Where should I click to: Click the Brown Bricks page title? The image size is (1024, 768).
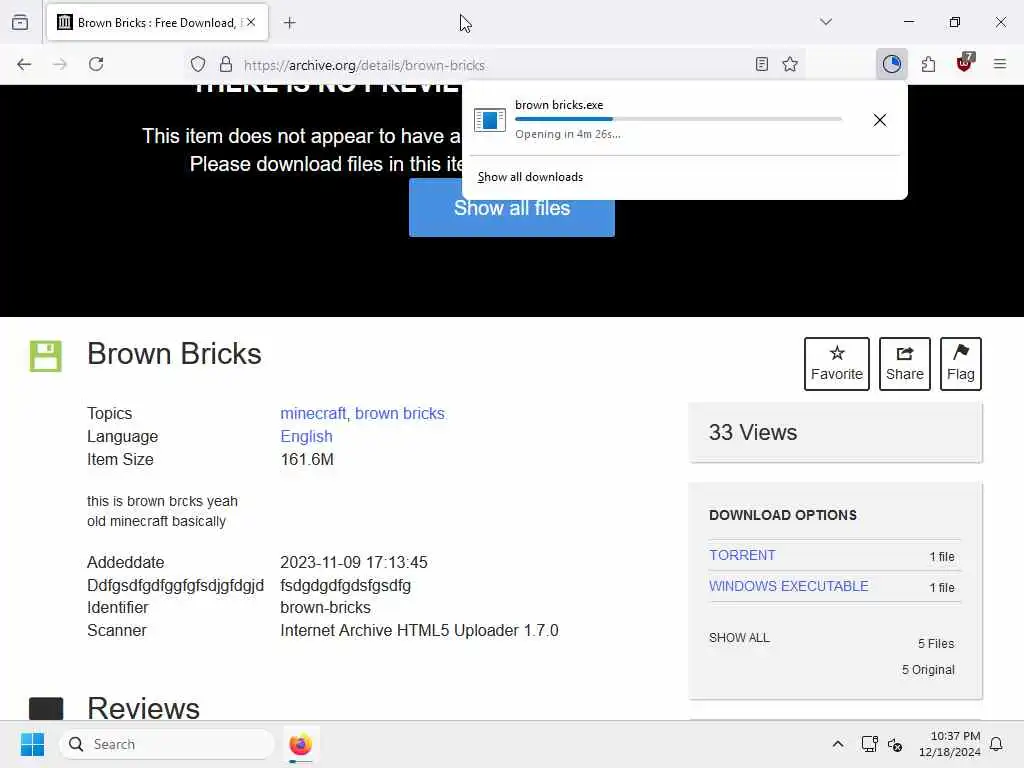(x=174, y=354)
